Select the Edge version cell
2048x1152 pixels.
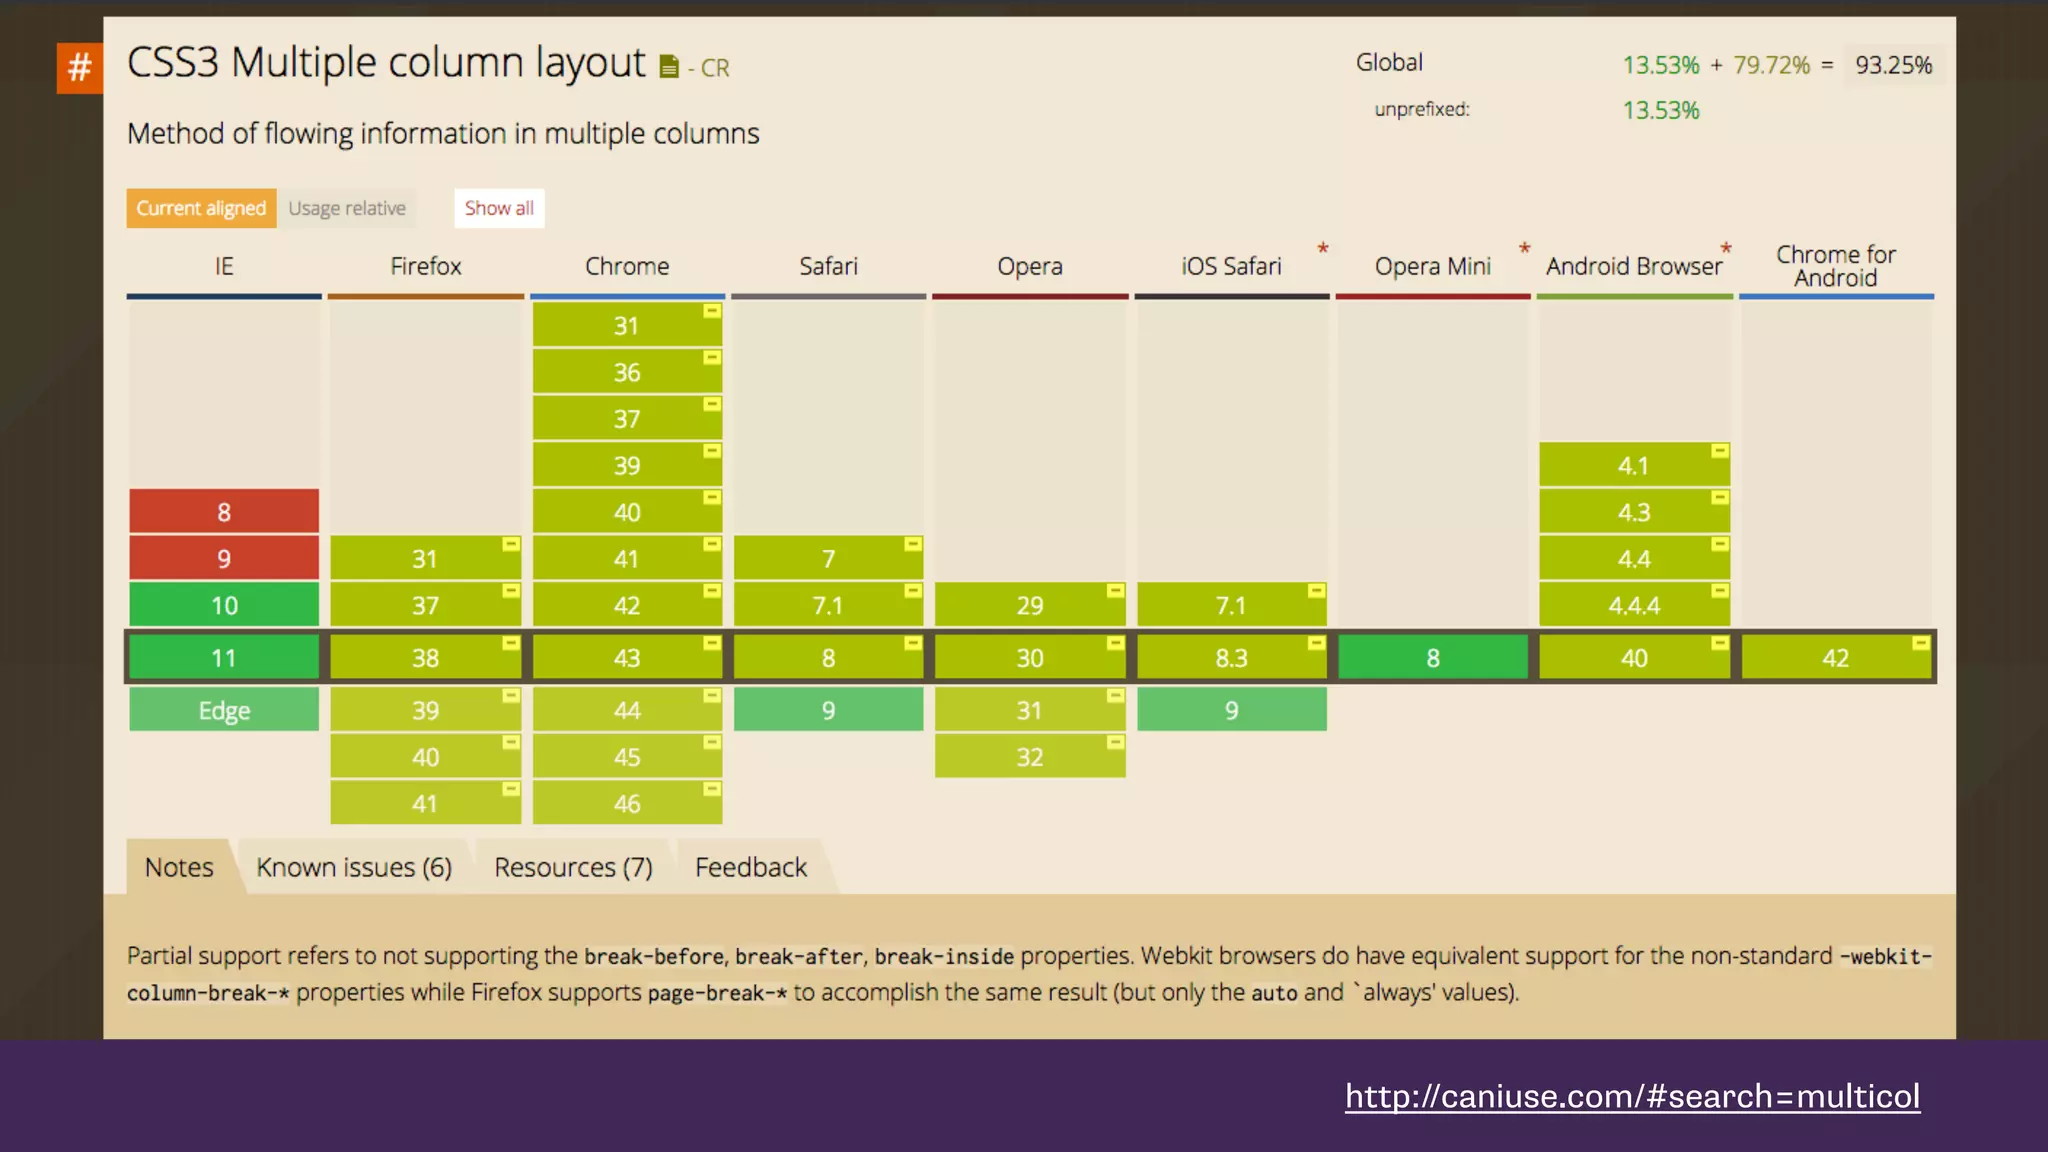pyautogui.click(x=224, y=710)
